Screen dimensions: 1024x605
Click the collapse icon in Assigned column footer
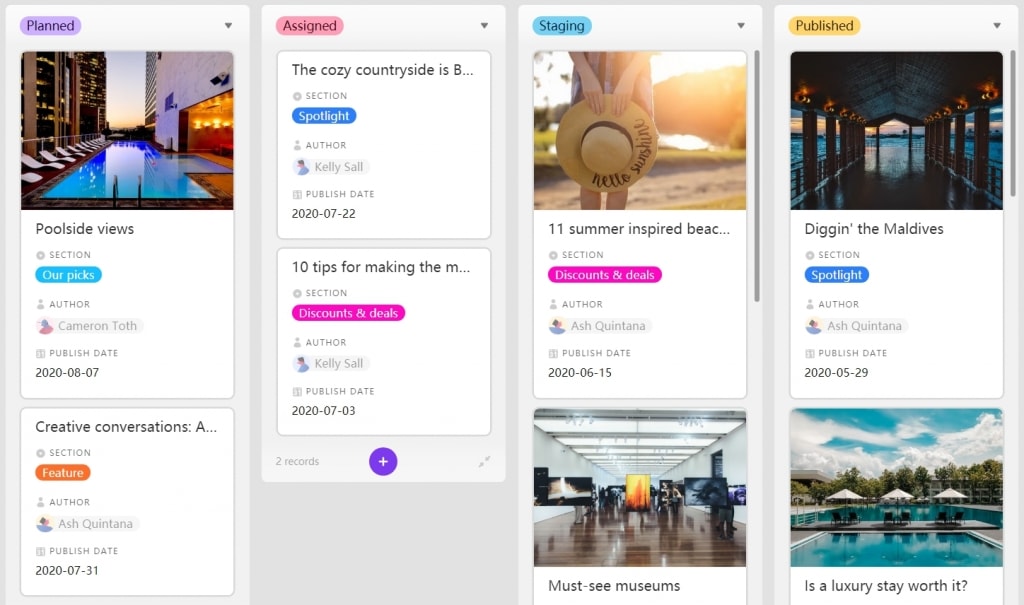484,461
